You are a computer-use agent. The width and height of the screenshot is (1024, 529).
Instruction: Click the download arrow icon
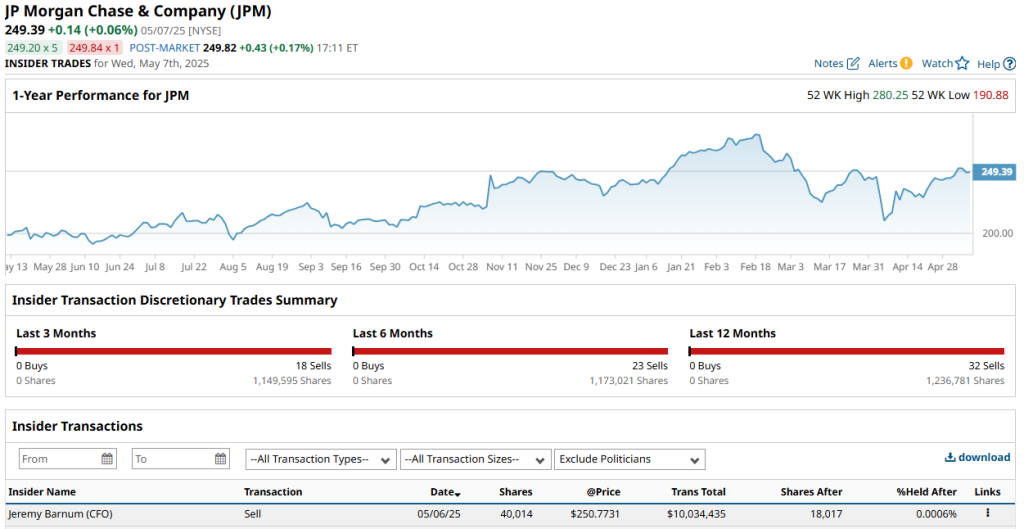tap(950, 457)
